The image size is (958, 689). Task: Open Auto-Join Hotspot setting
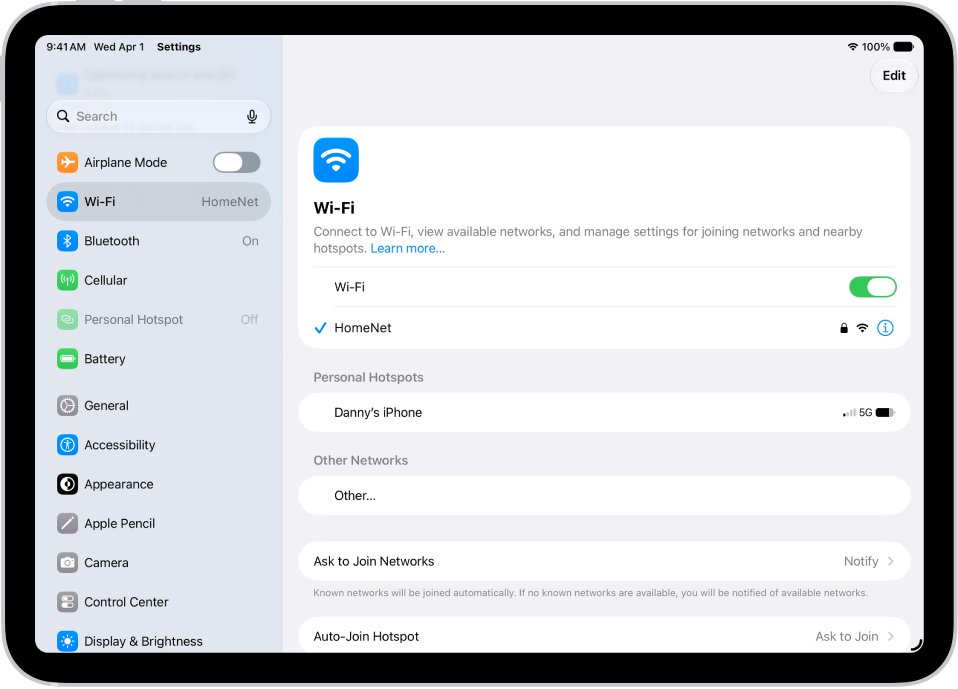(604, 636)
